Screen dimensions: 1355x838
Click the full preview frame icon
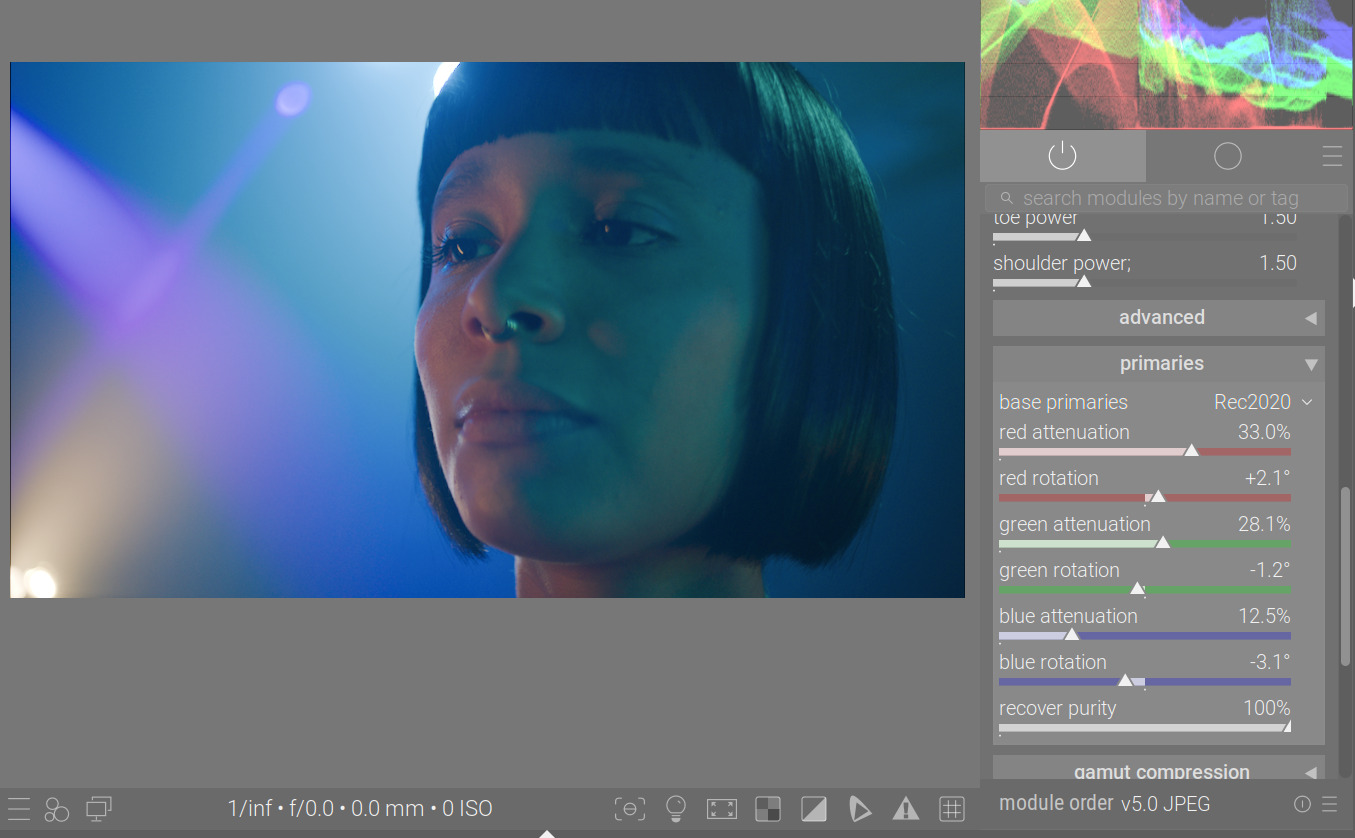721,808
